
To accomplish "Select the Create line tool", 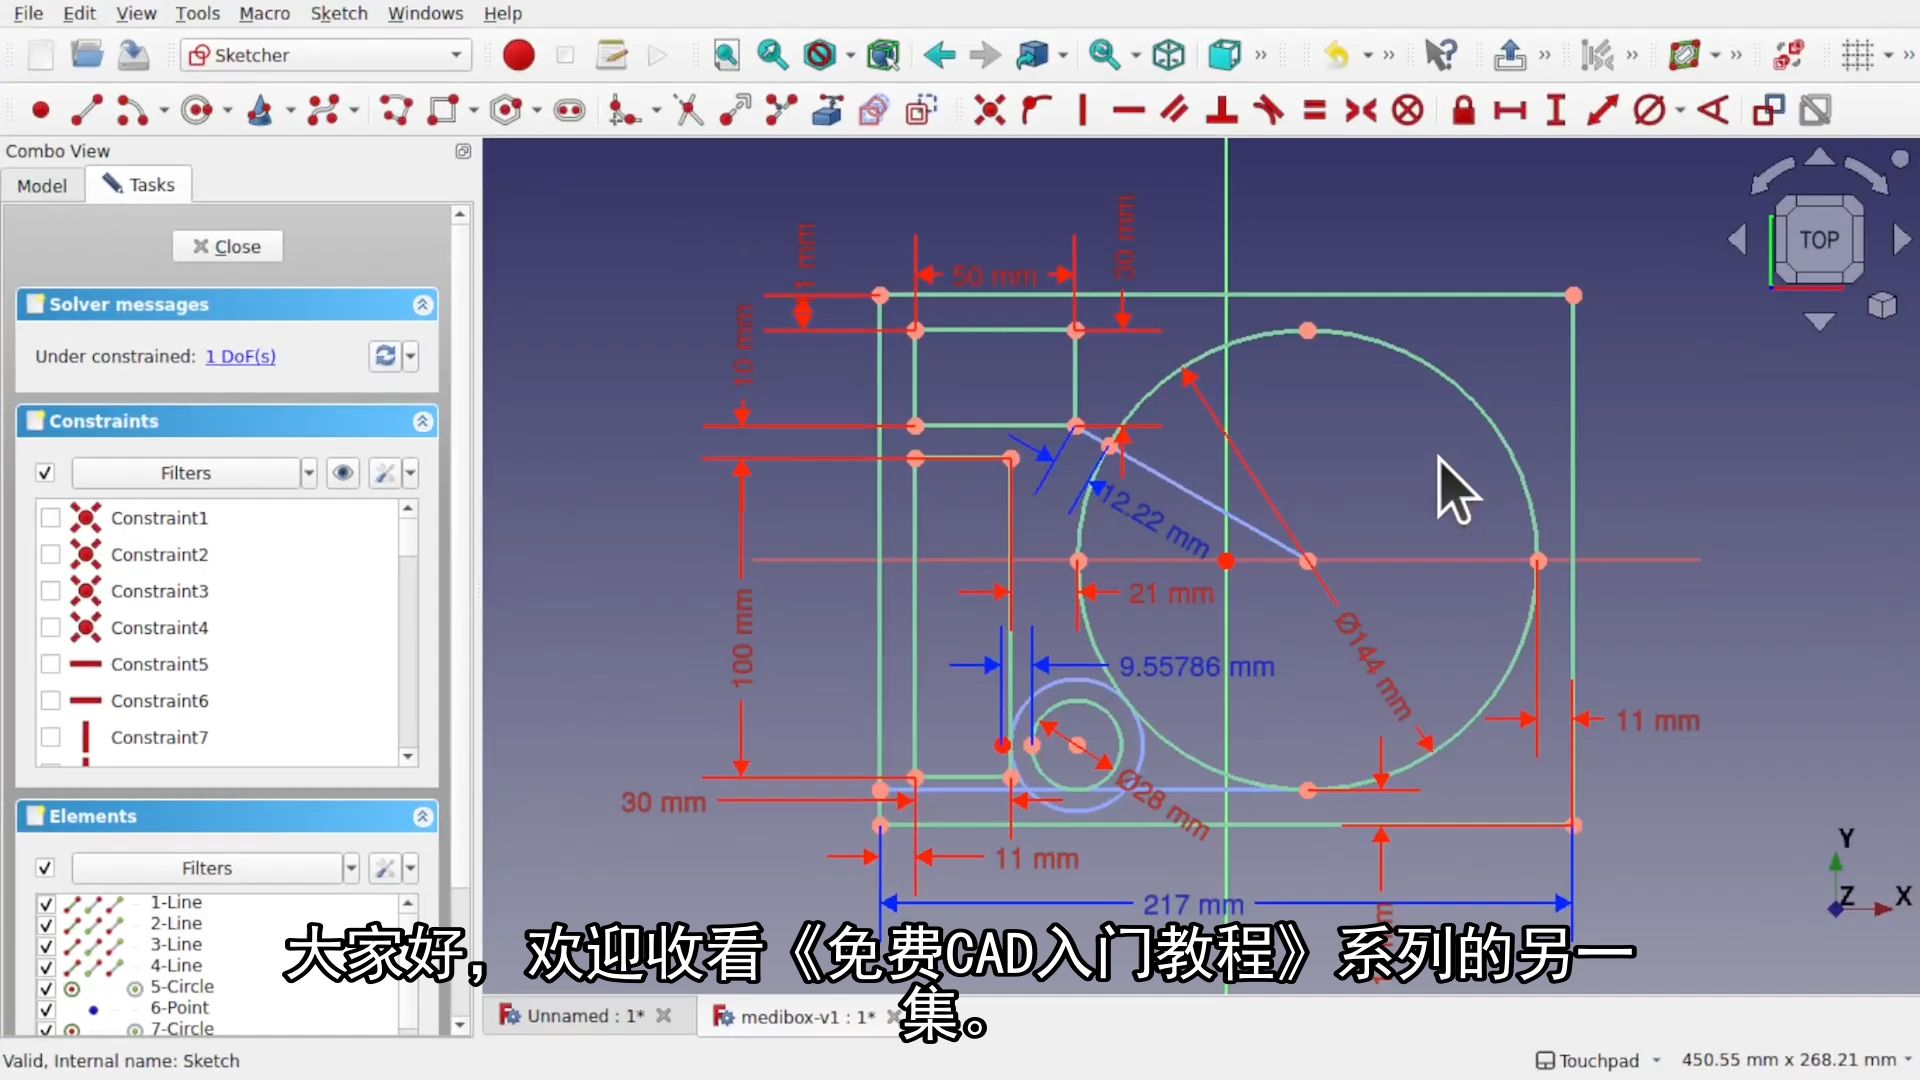I will (86, 110).
